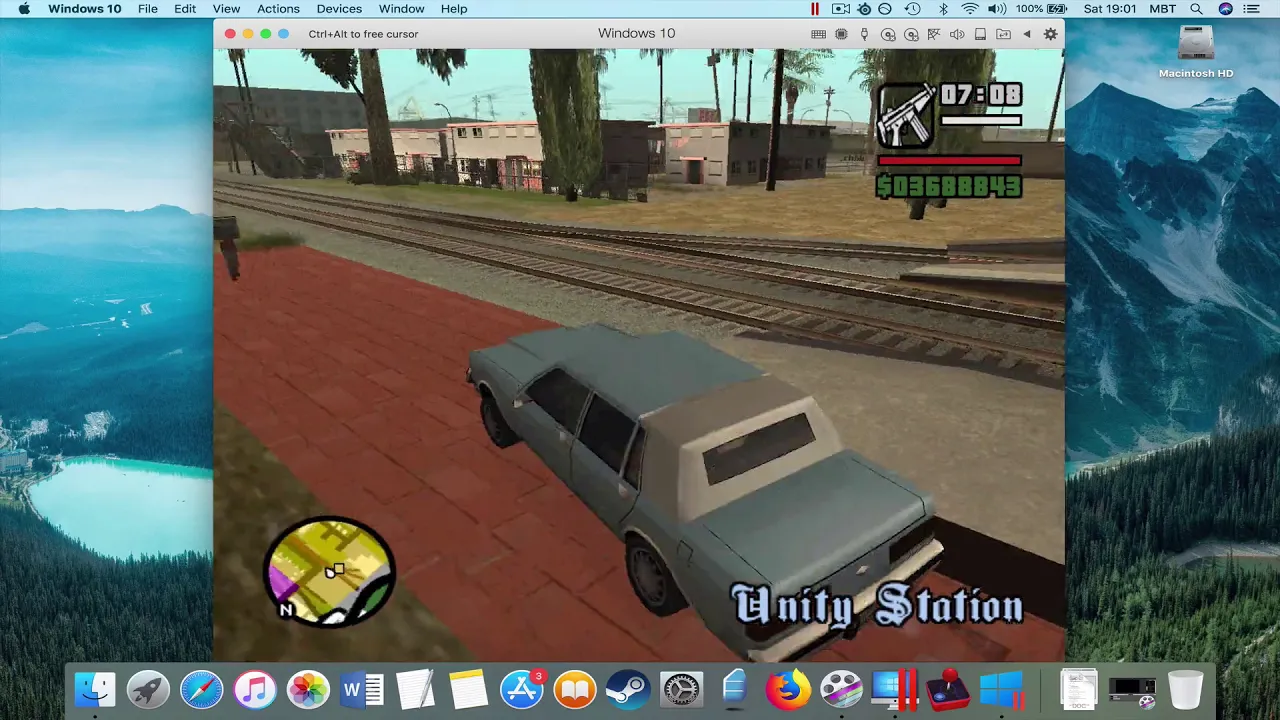Open System Preferences gear in Dock
1280x720 pixels.
coord(682,690)
